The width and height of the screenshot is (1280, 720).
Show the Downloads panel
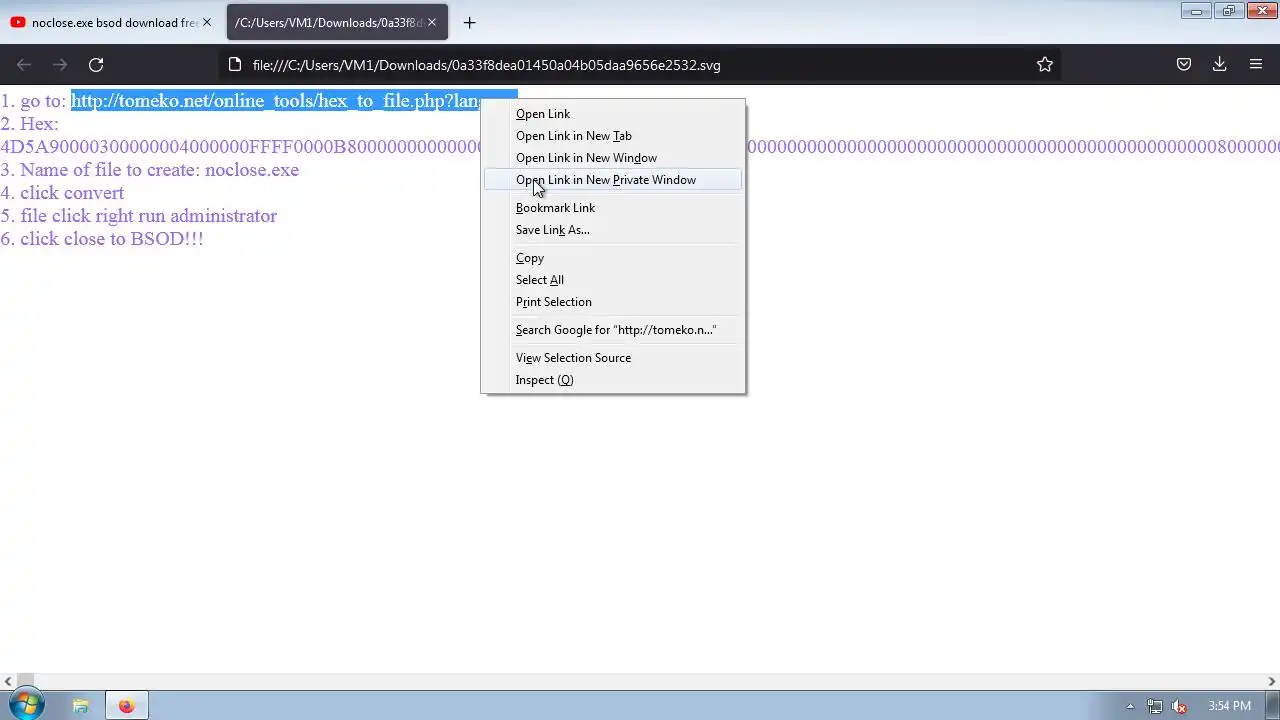tap(1220, 65)
